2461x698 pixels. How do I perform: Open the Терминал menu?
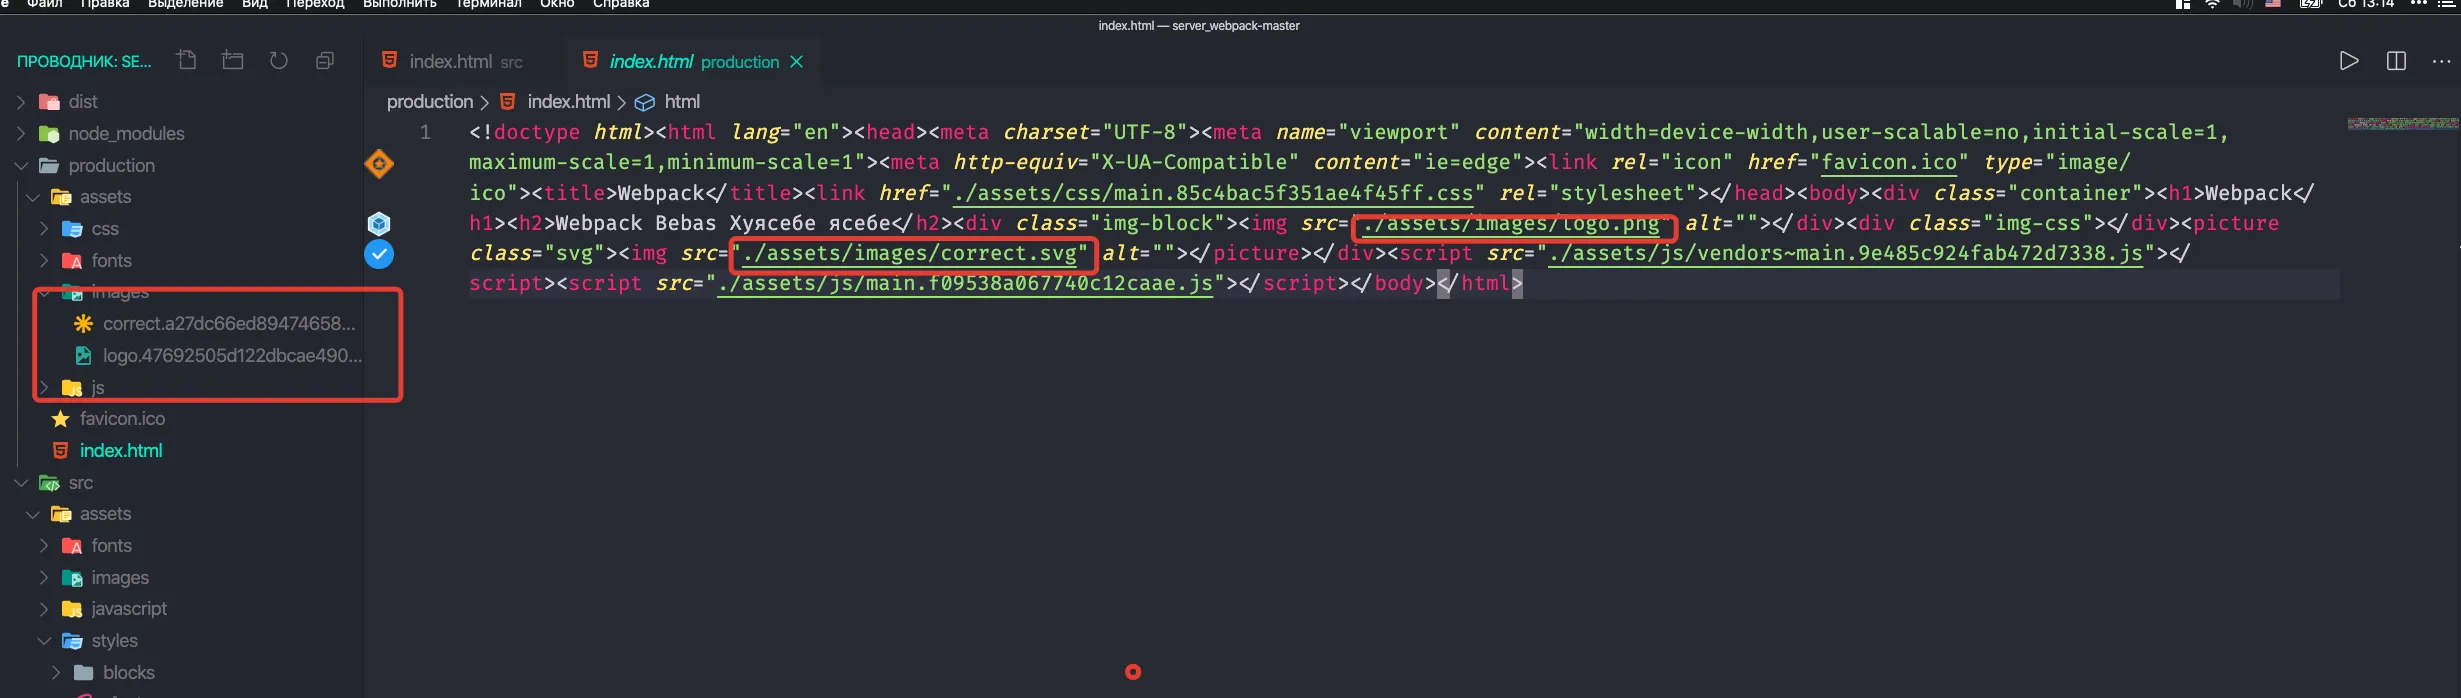click(488, 4)
